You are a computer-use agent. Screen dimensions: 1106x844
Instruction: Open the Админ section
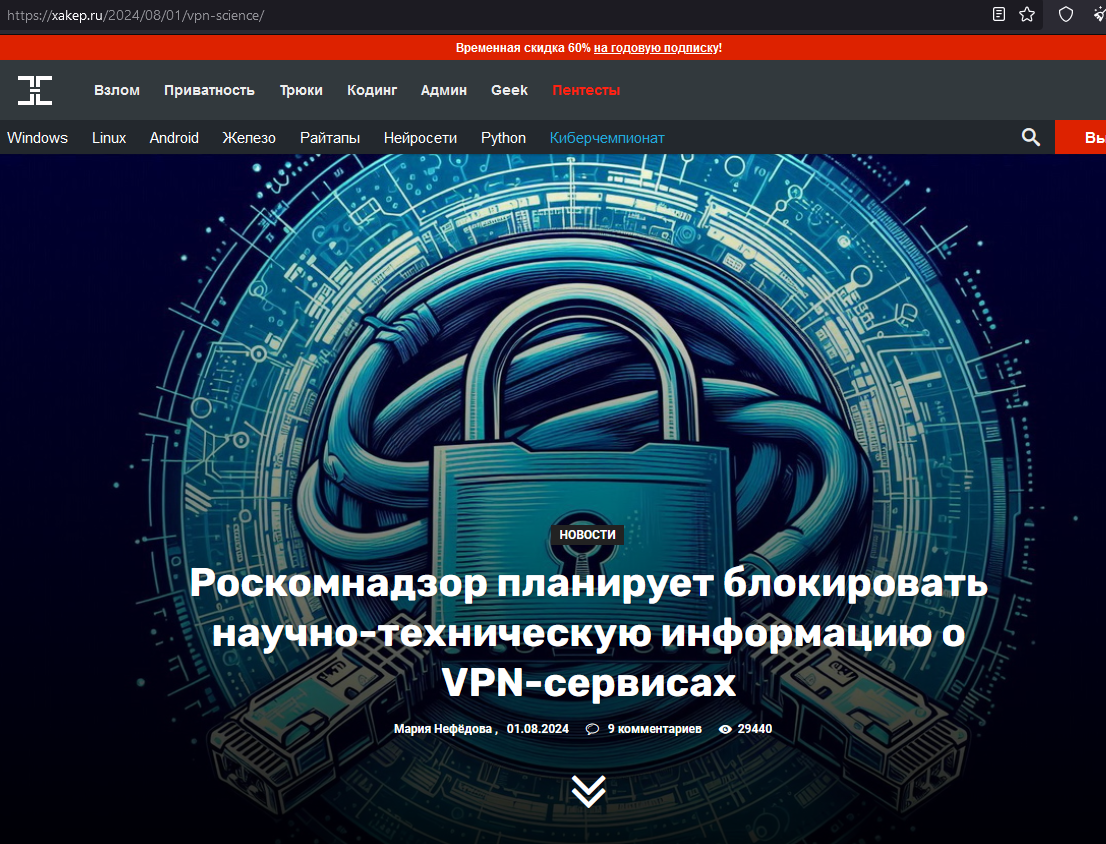(444, 90)
